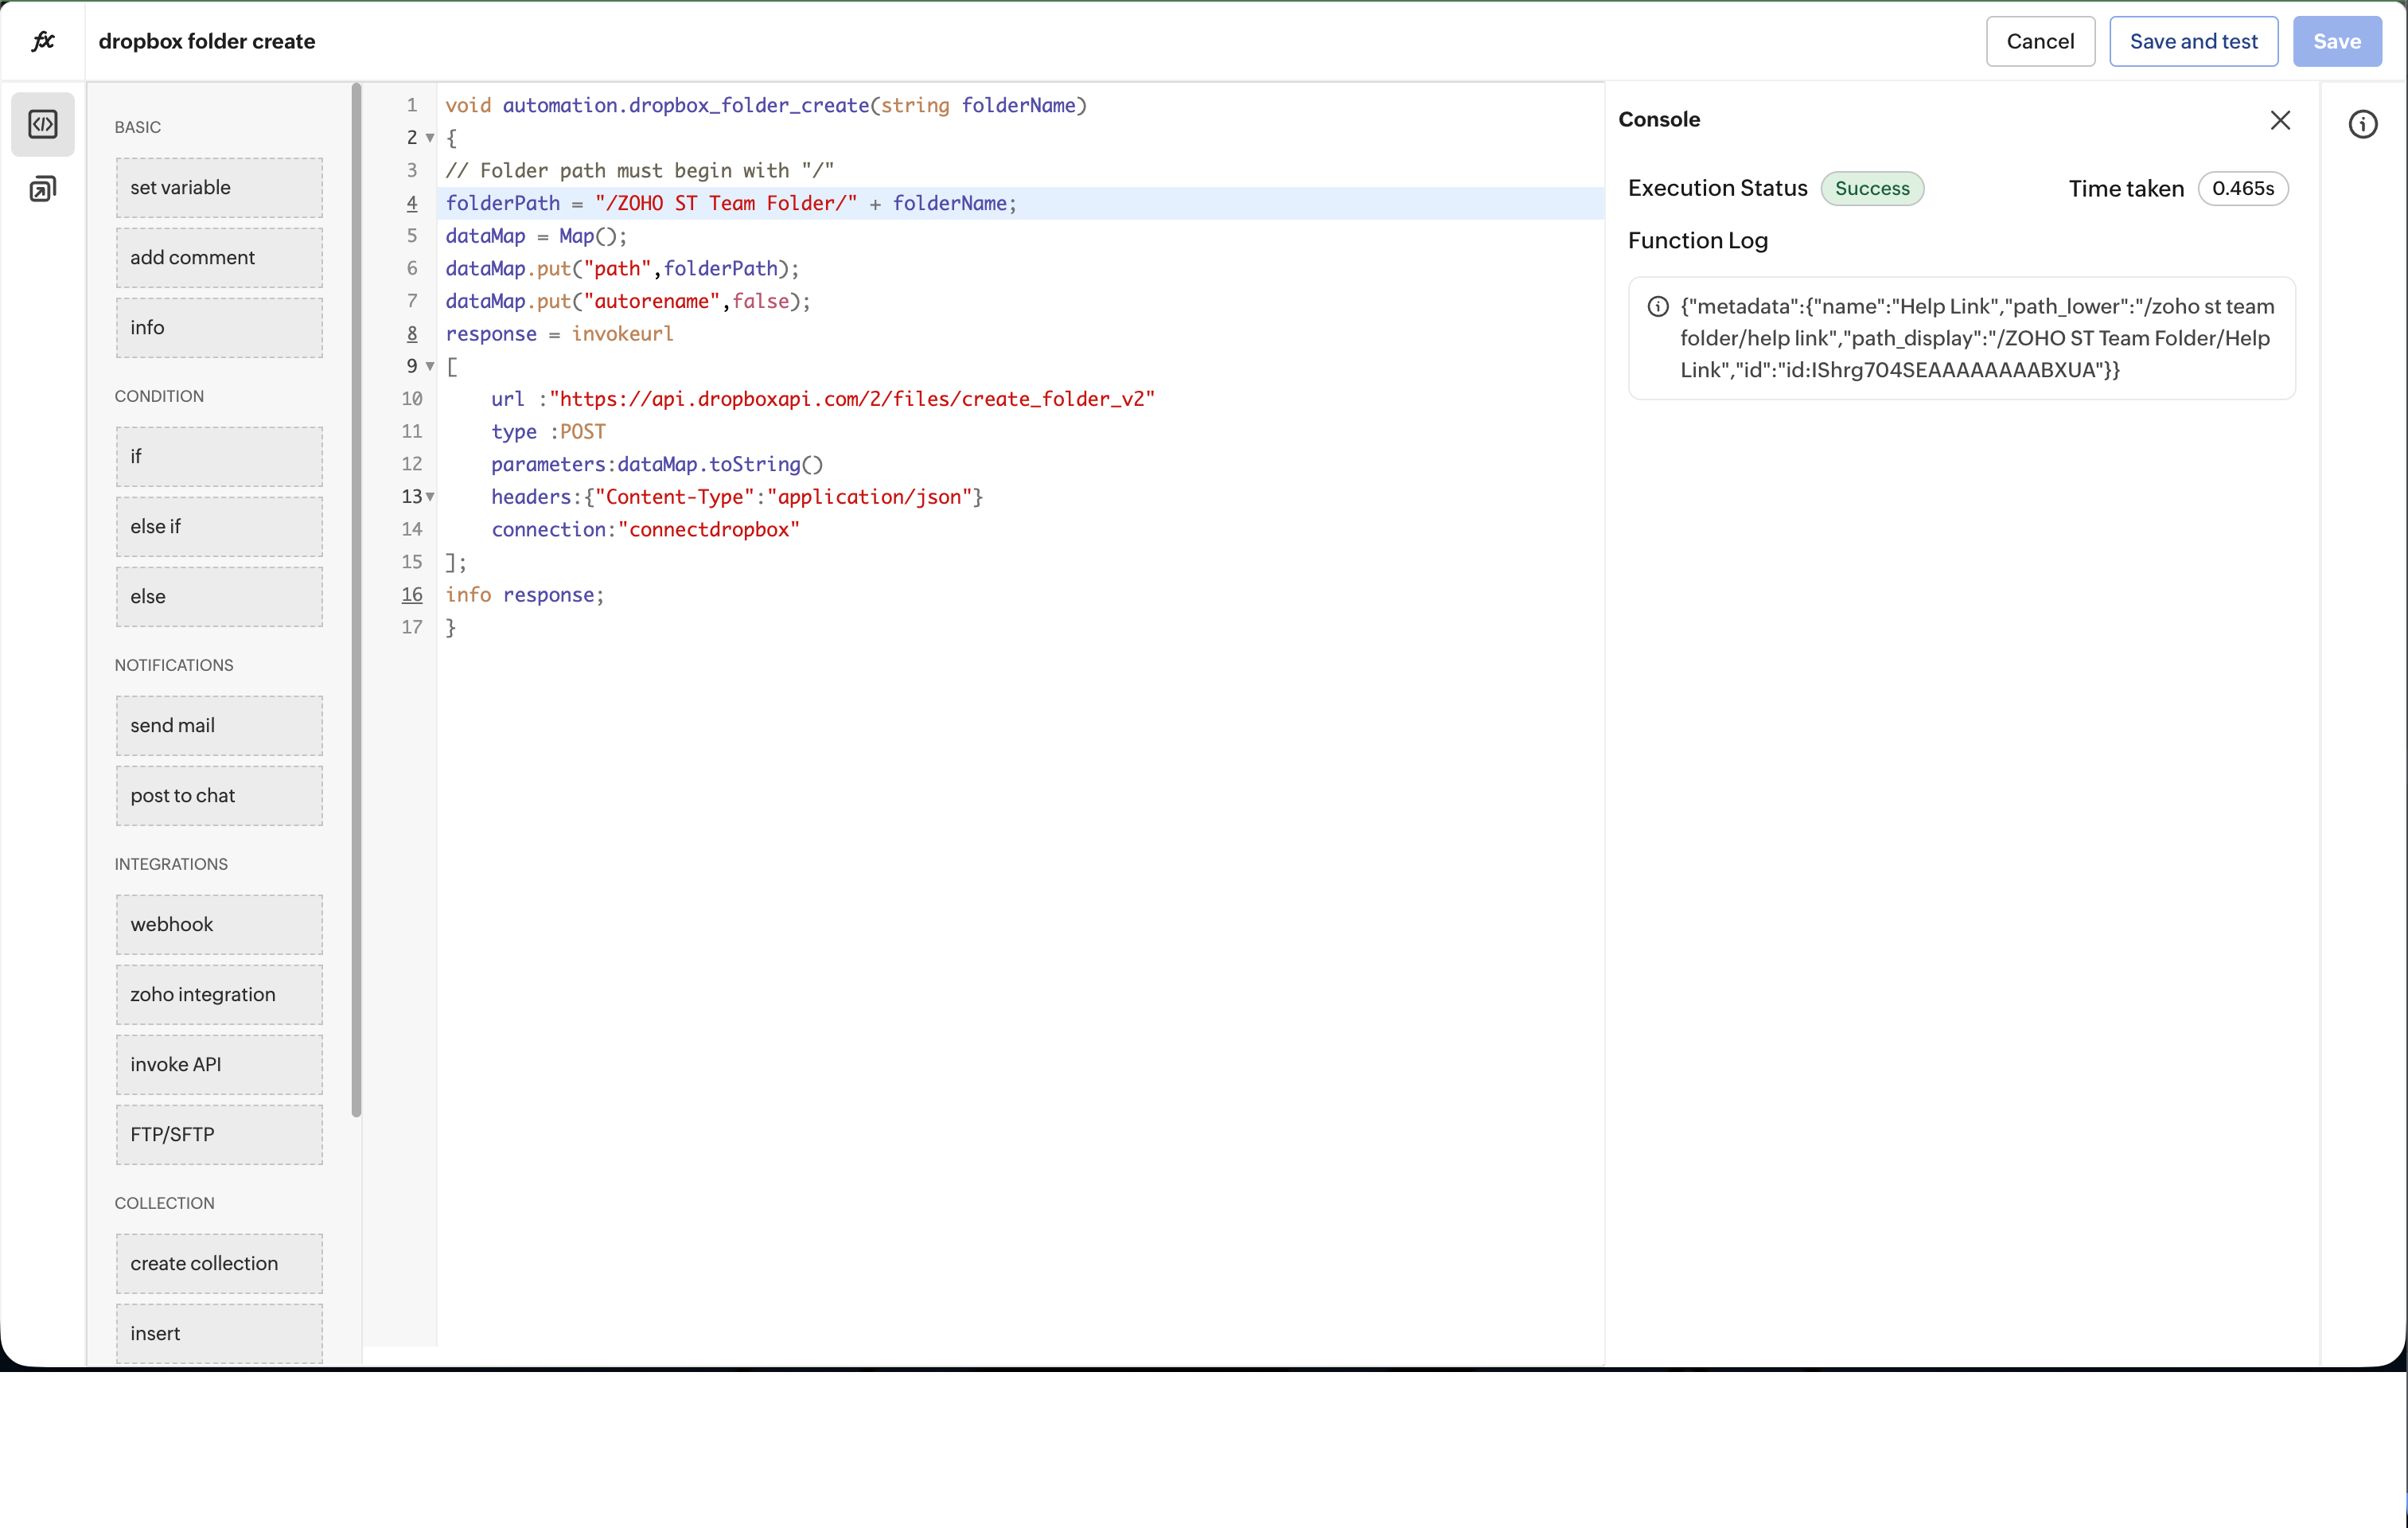The width and height of the screenshot is (2408, 1528).
Task: Choose the 'send mail' notification block
Action: coord(219,725)
